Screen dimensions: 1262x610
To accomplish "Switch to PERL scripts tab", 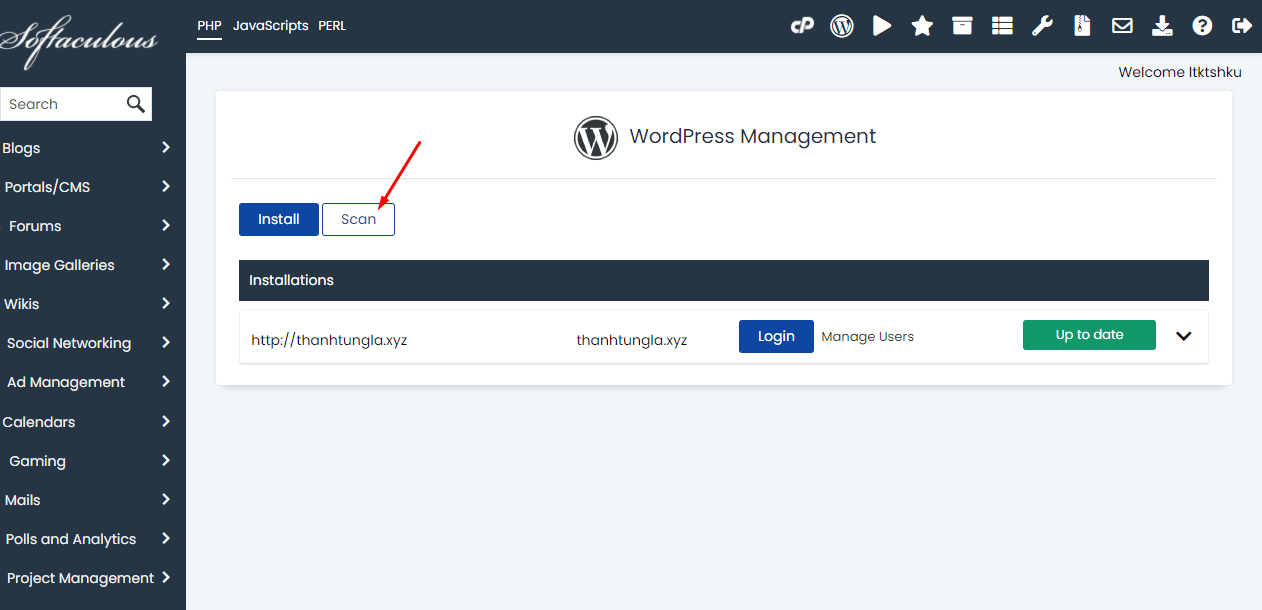I will click(332, 26).
